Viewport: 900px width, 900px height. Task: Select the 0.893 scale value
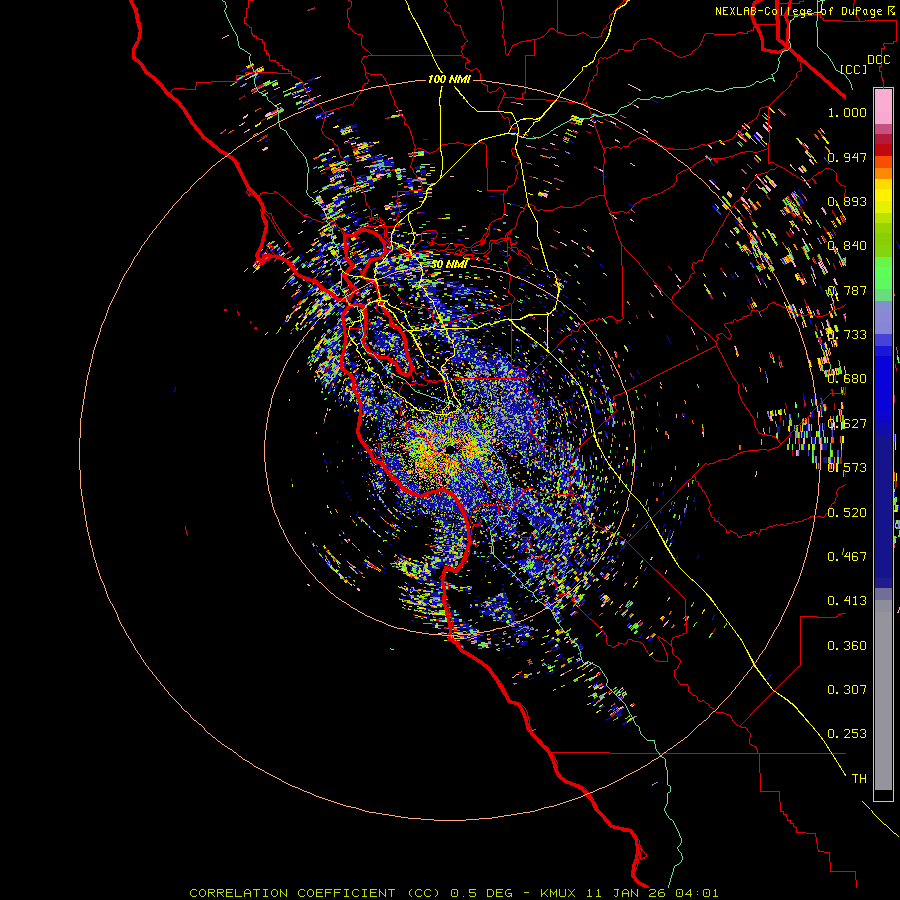pyautogui.click(x=847, y=201)
